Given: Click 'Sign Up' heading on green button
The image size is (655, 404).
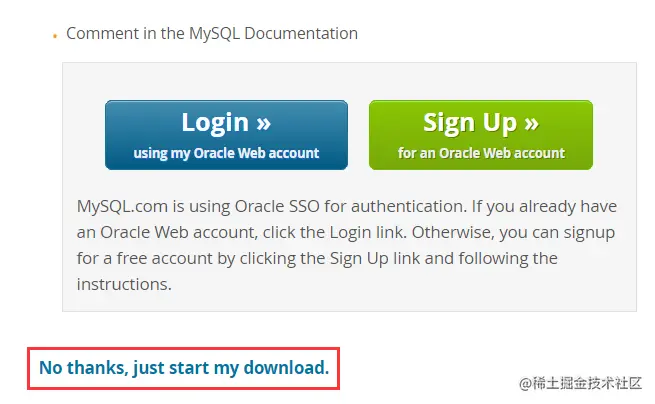Looking at the screenshot, I should (x=470, y=123).
